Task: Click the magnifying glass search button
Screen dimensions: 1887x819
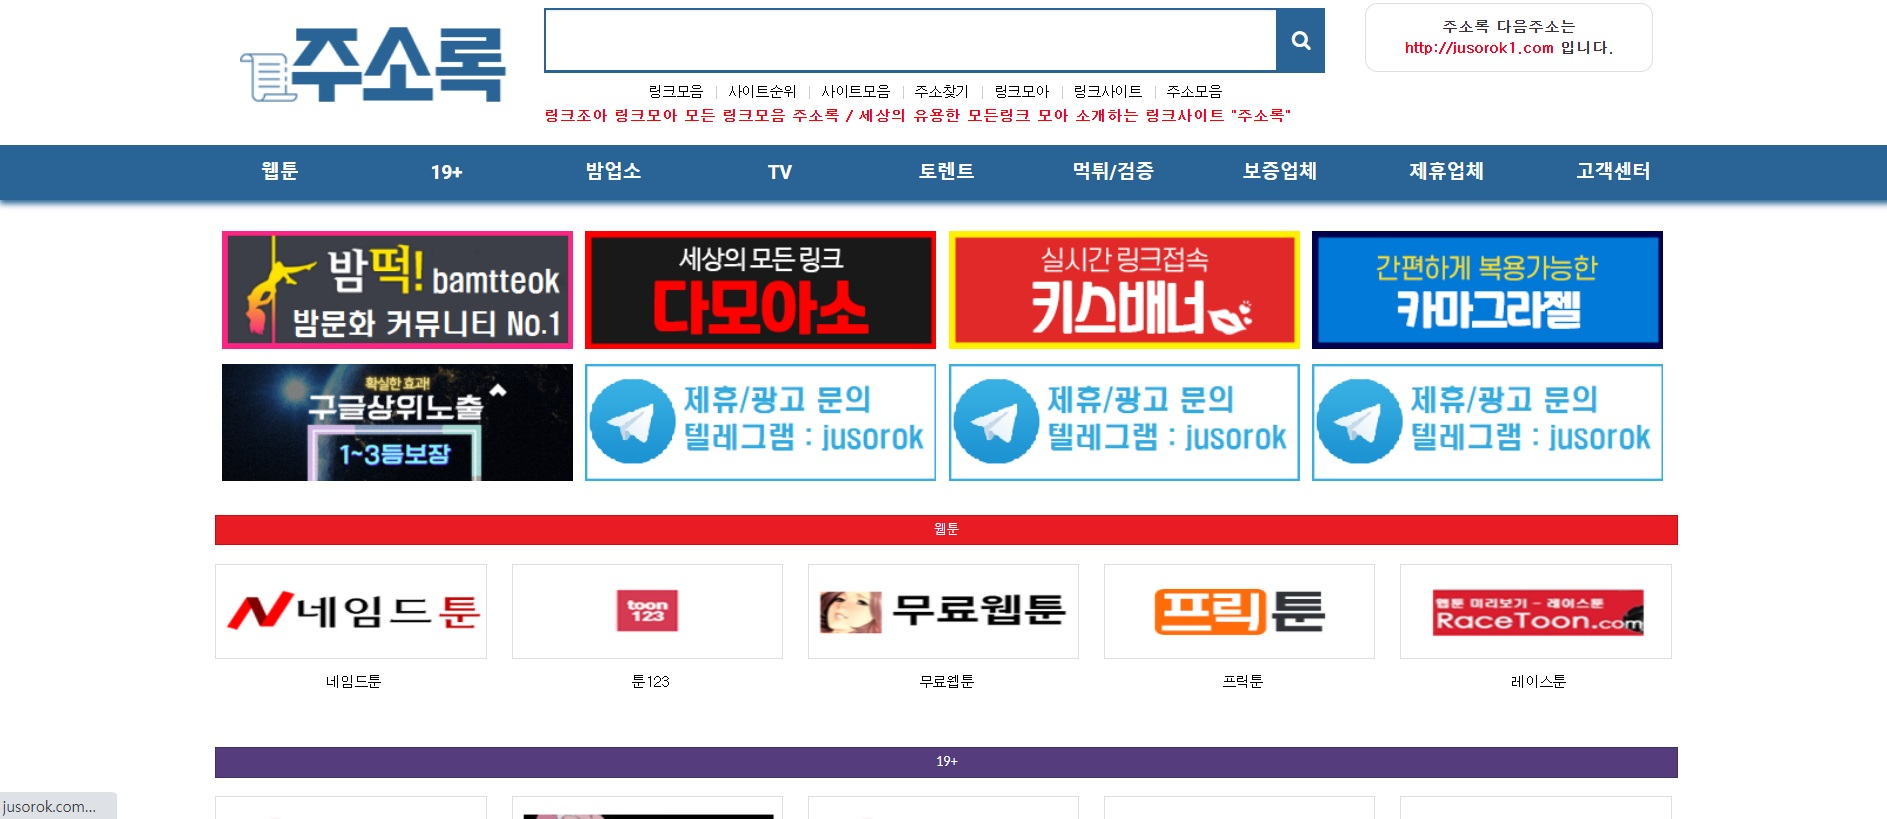Action: click(1300, 41)
